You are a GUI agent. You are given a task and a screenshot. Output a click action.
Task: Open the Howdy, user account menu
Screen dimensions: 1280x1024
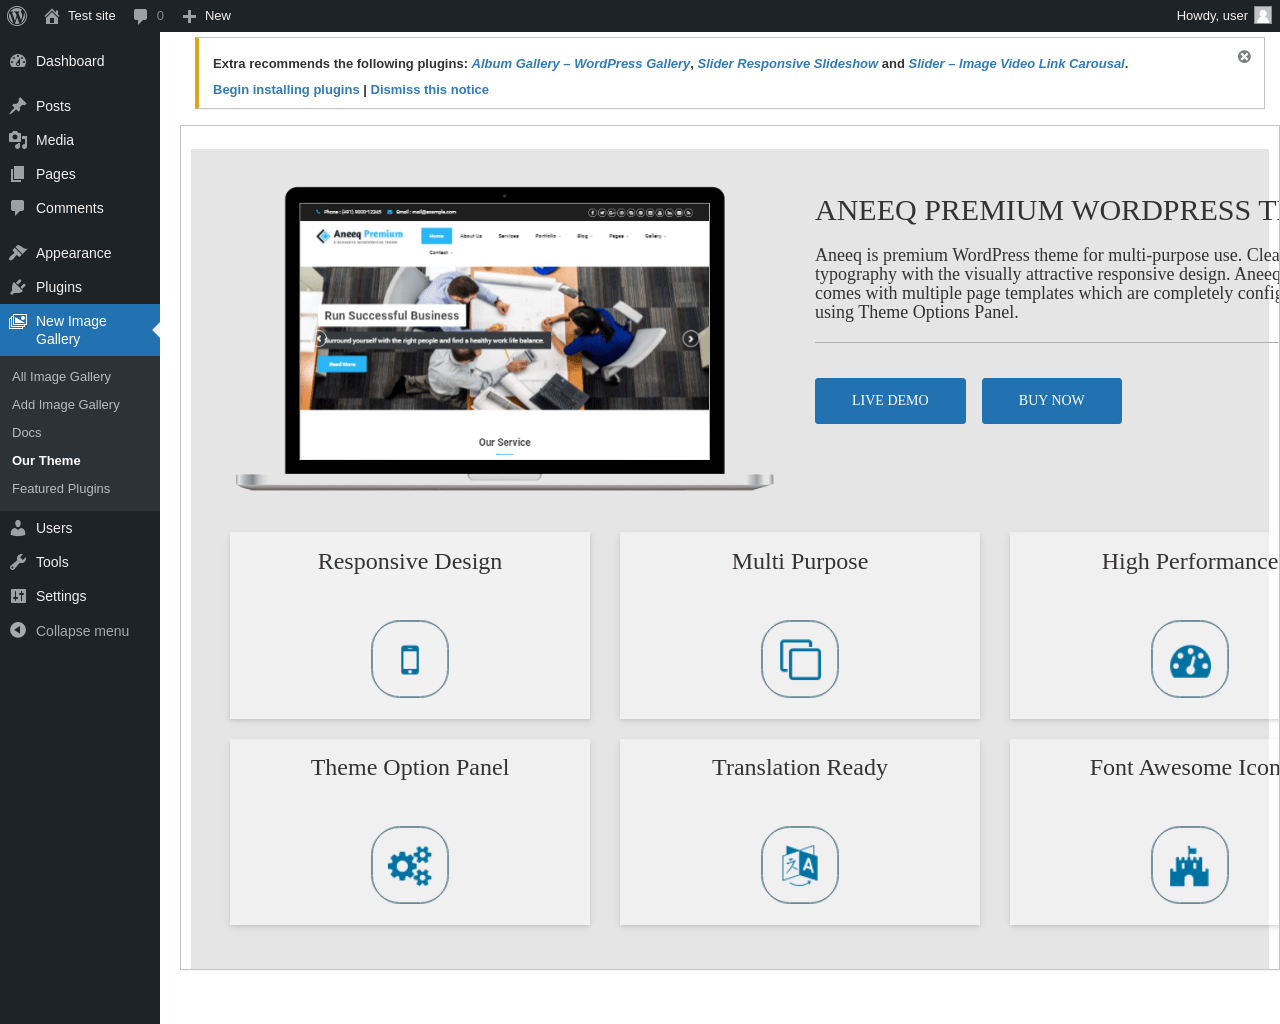pyautogui.click(x=1224, y=16)
